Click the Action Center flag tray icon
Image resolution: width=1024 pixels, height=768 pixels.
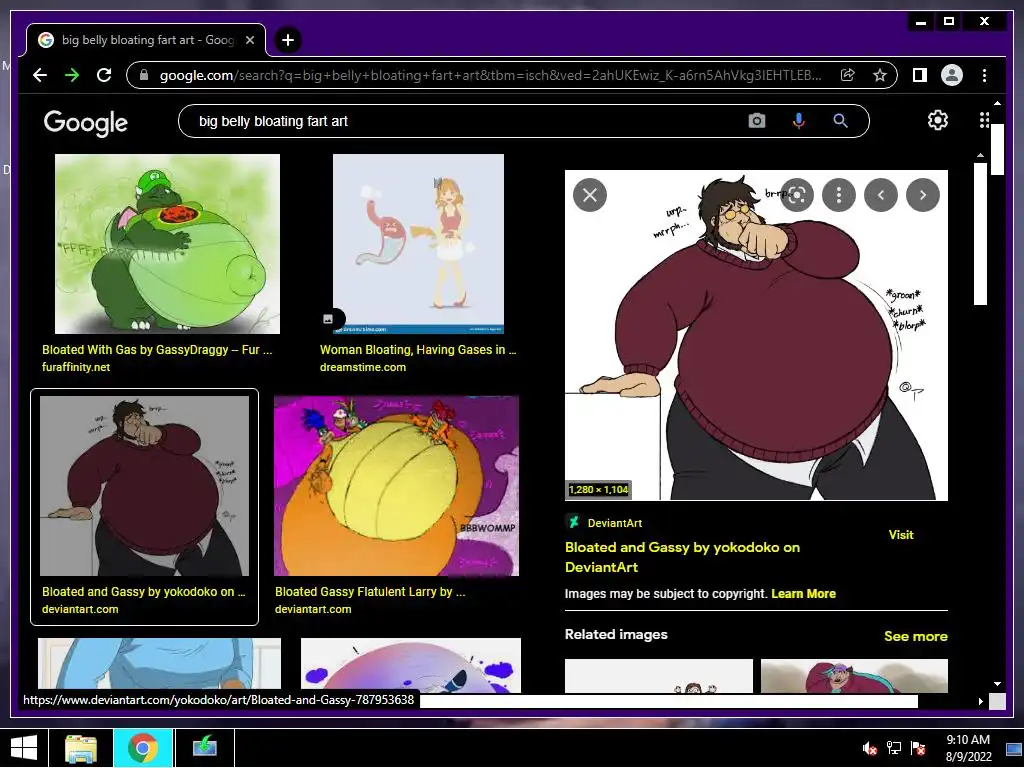tap(918, 748)
